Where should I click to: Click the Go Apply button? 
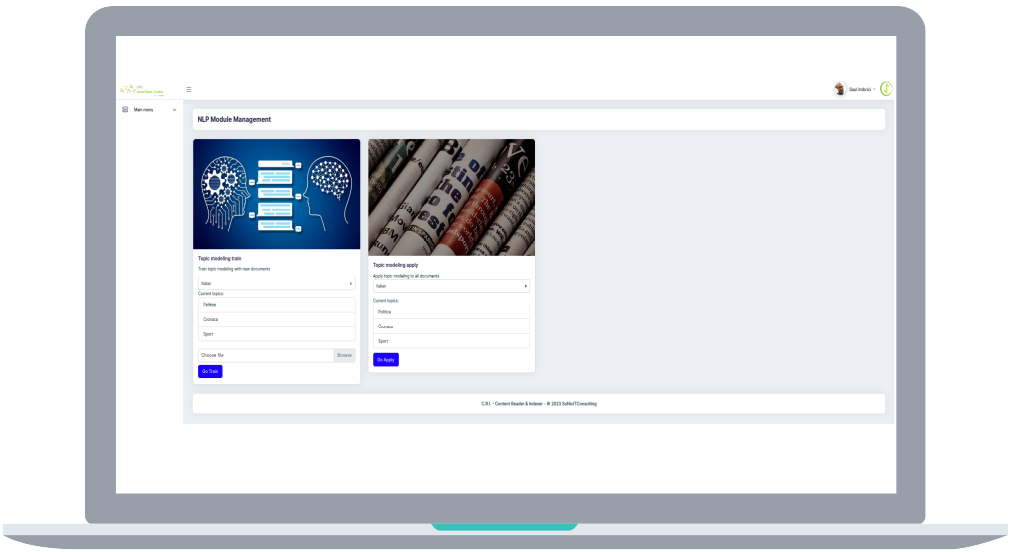[x=386, y=360]
